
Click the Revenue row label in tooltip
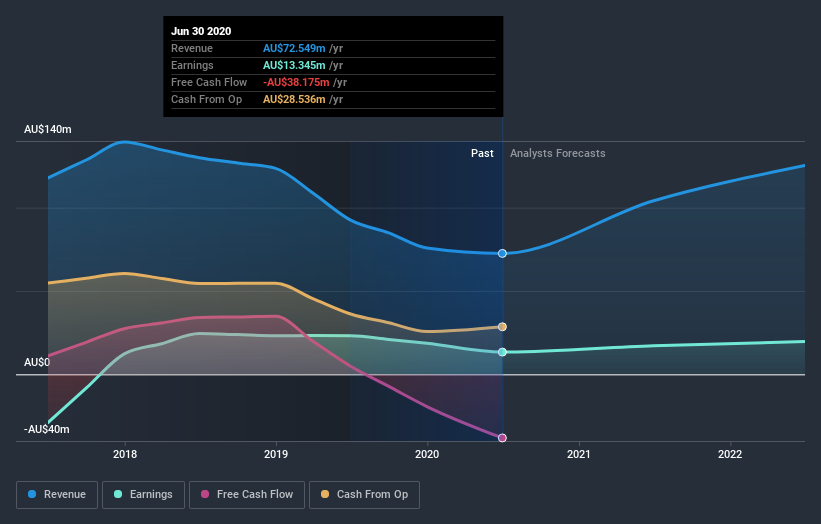(x=192, y=48)
